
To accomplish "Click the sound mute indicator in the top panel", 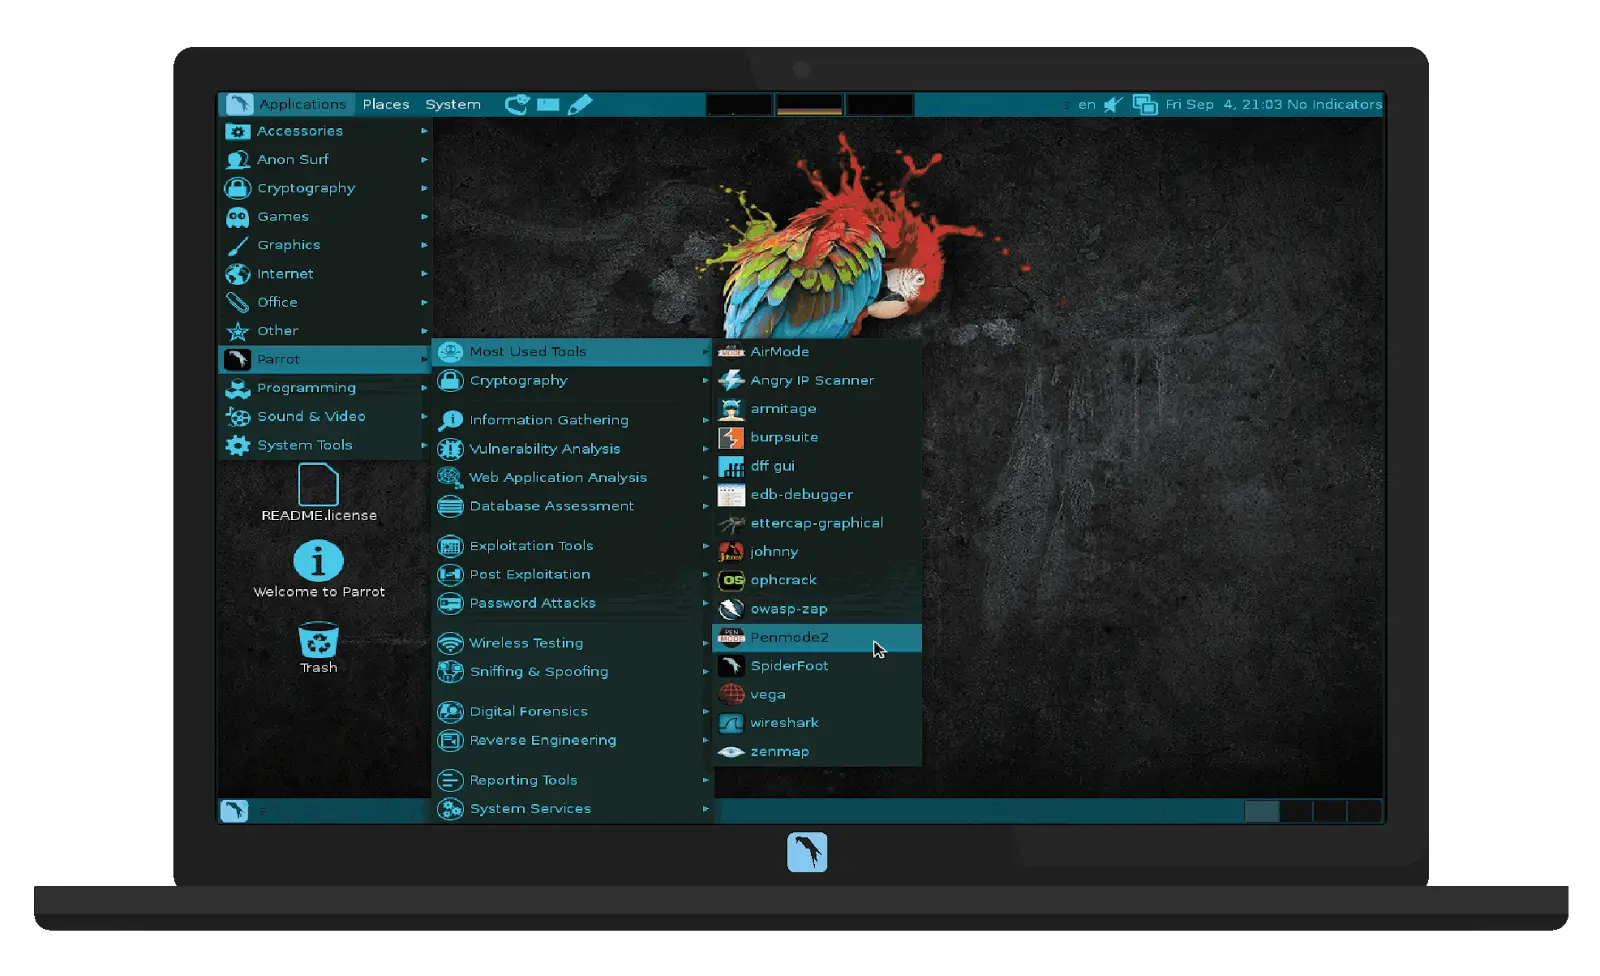I will [1113, 104].
